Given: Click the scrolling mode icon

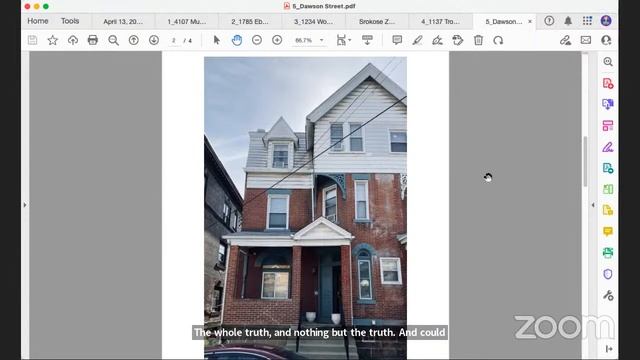Looking at the screenshot, I should tap(367, 40).
